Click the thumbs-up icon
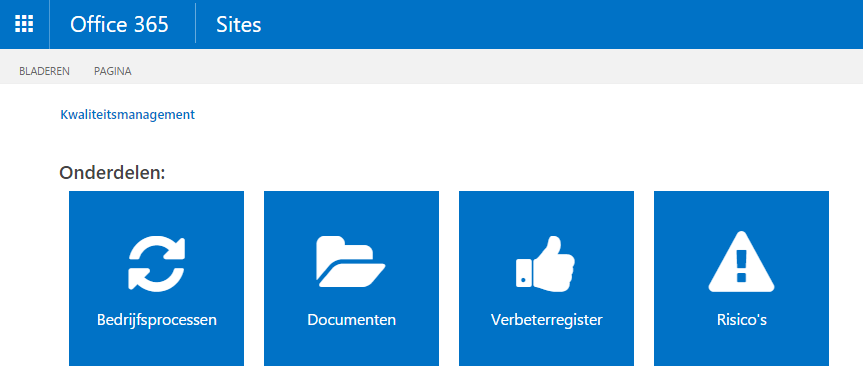 pyautogui.click(x=545, y=262)
